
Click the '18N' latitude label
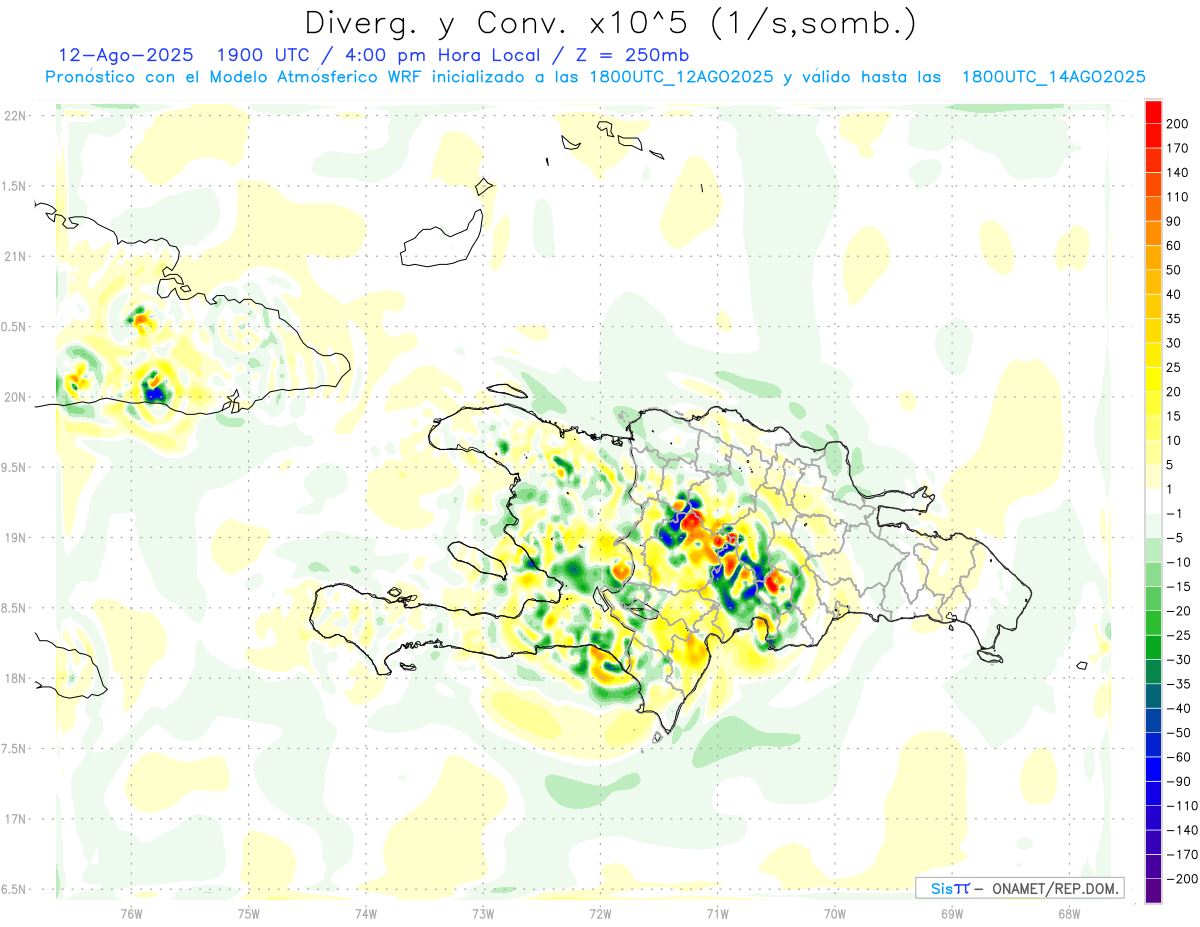pos(14,678)
